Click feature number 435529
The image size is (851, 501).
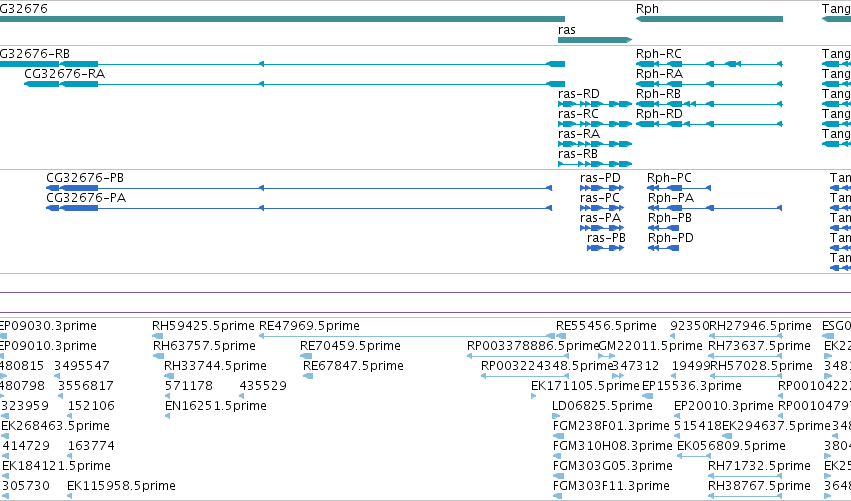point(263,386)
